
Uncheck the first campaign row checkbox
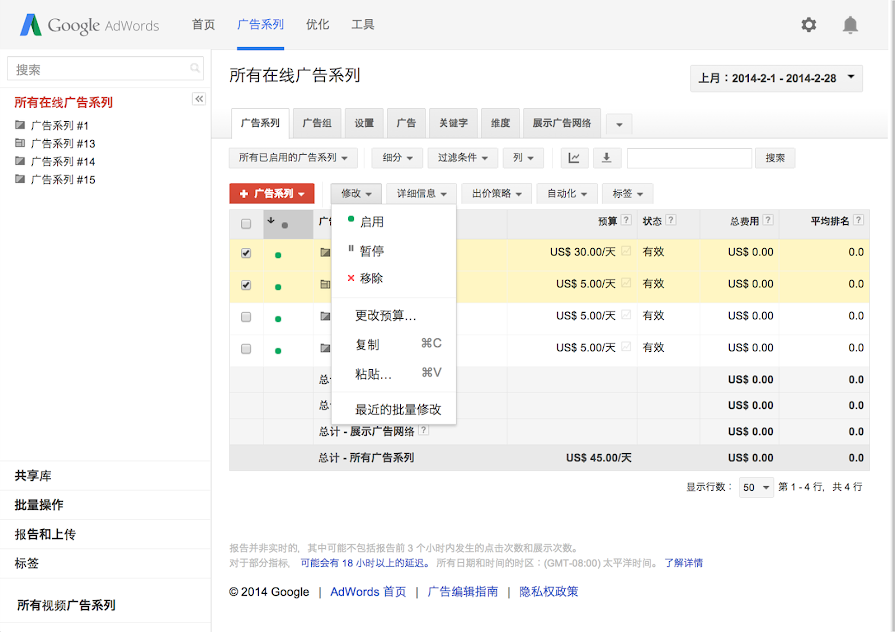coord(246,253)
